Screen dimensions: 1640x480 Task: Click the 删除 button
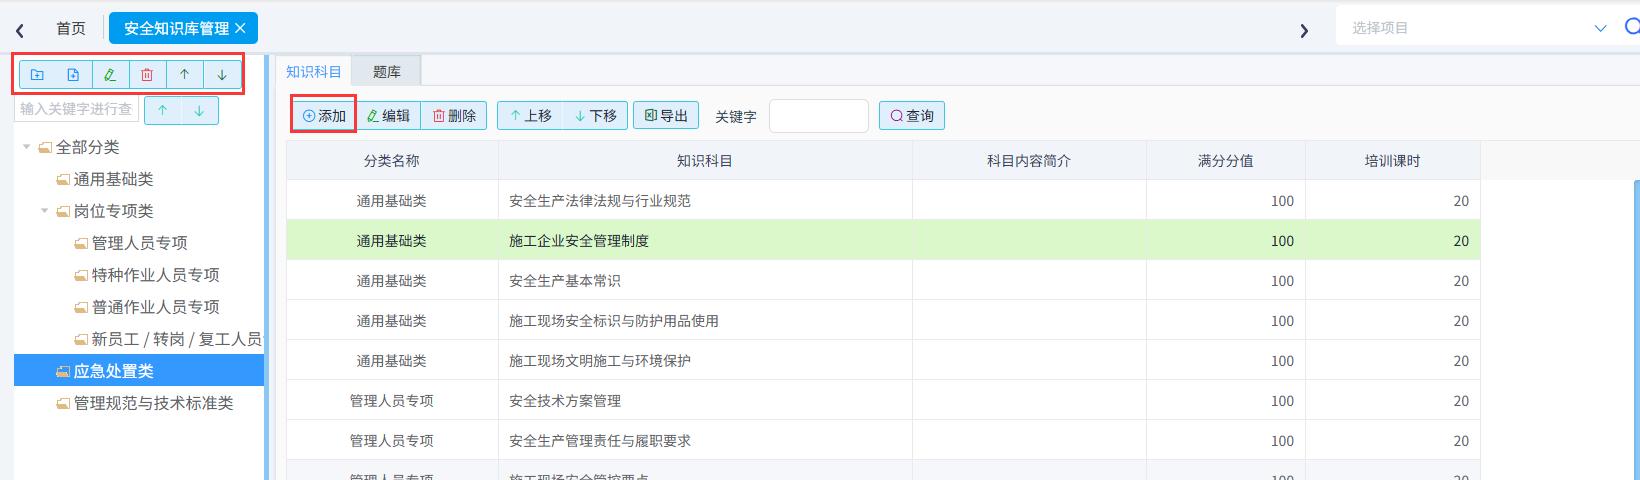454,116
